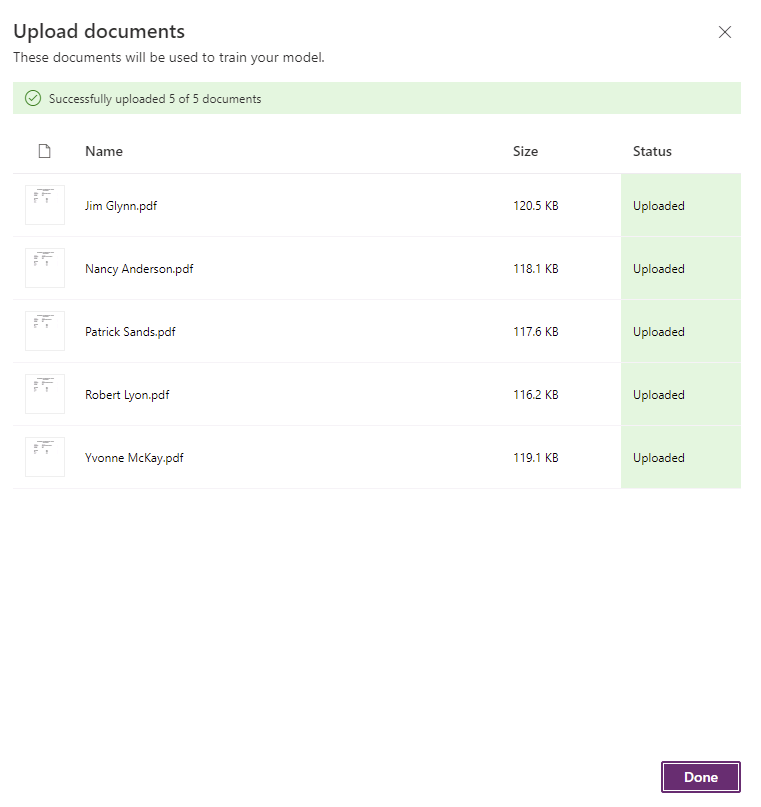Select the Yvonne McKay.pdf file name
This screenshot has width=761, height=807.
coord(134,458)
